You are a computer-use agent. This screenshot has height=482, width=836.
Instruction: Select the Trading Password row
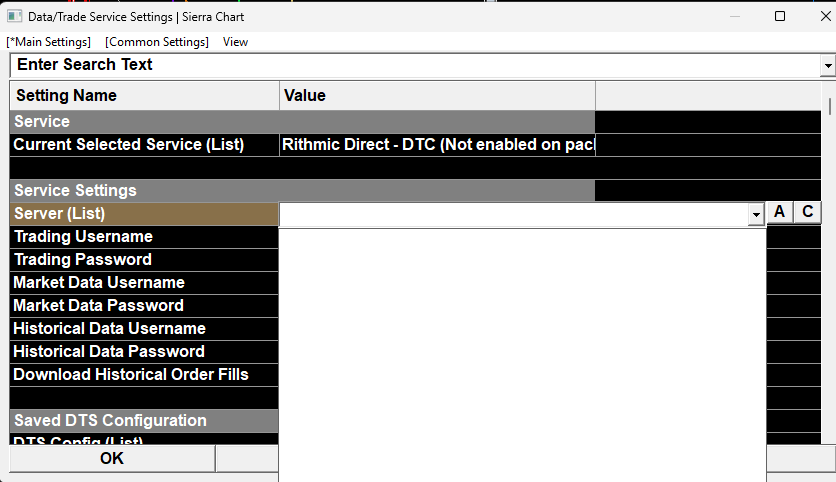pyautogui.click(x=144, y=260)
